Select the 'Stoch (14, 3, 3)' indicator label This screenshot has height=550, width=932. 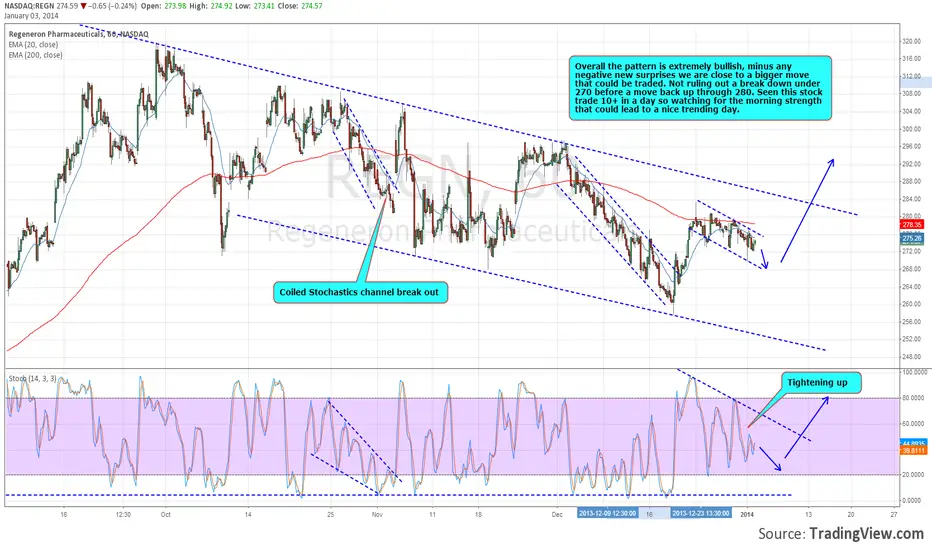click(33, 378)
